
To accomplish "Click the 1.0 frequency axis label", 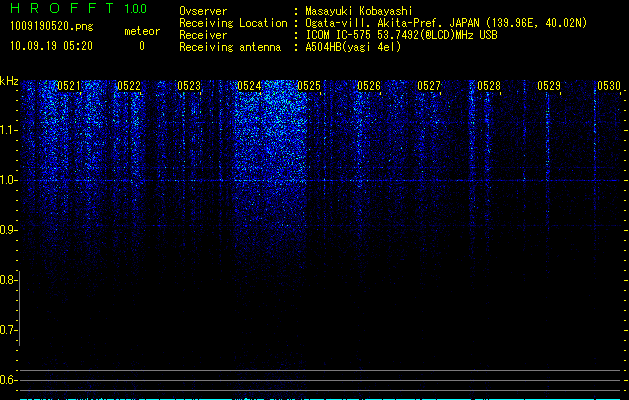I will [x=8, y=180].
